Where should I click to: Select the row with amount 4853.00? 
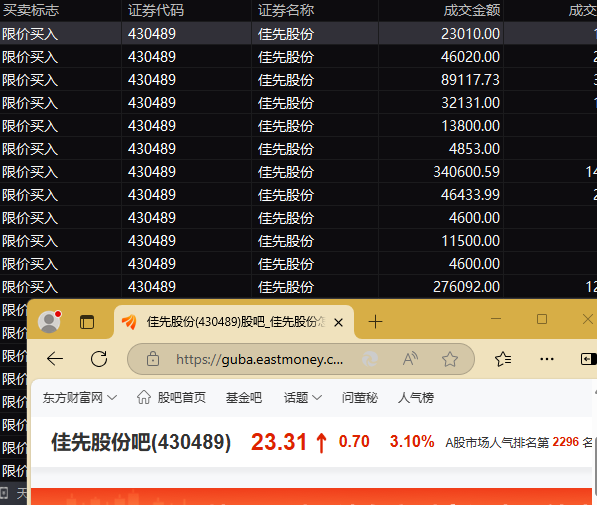point(298,149)
